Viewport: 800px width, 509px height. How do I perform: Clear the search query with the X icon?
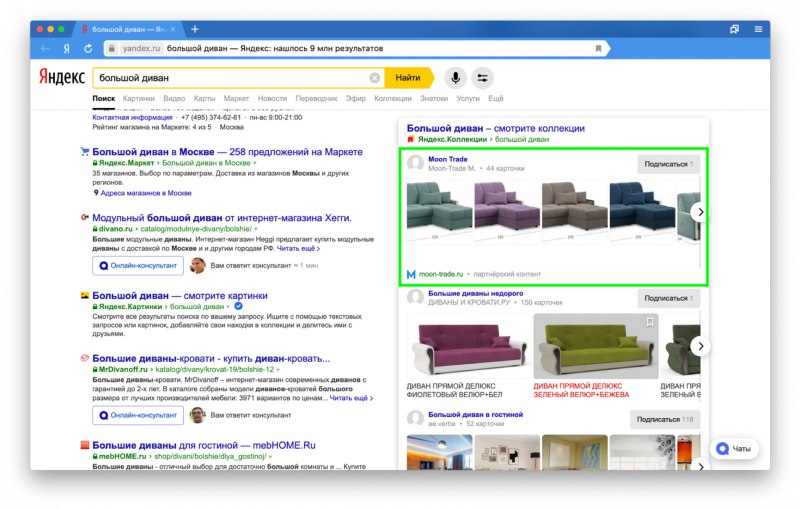click(374, 78)
